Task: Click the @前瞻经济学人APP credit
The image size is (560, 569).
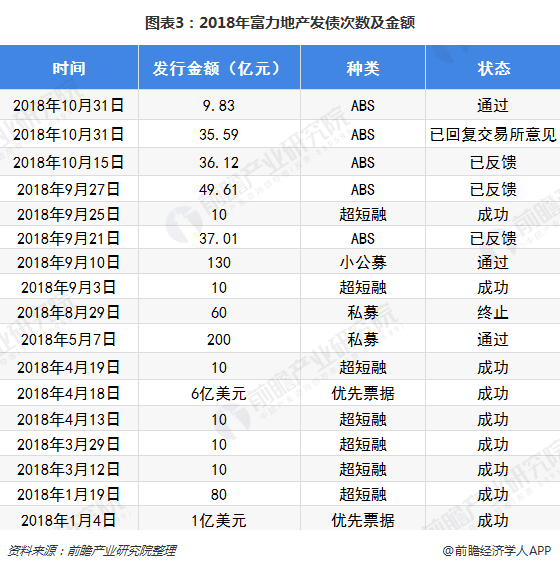Action: click(497, 550)
